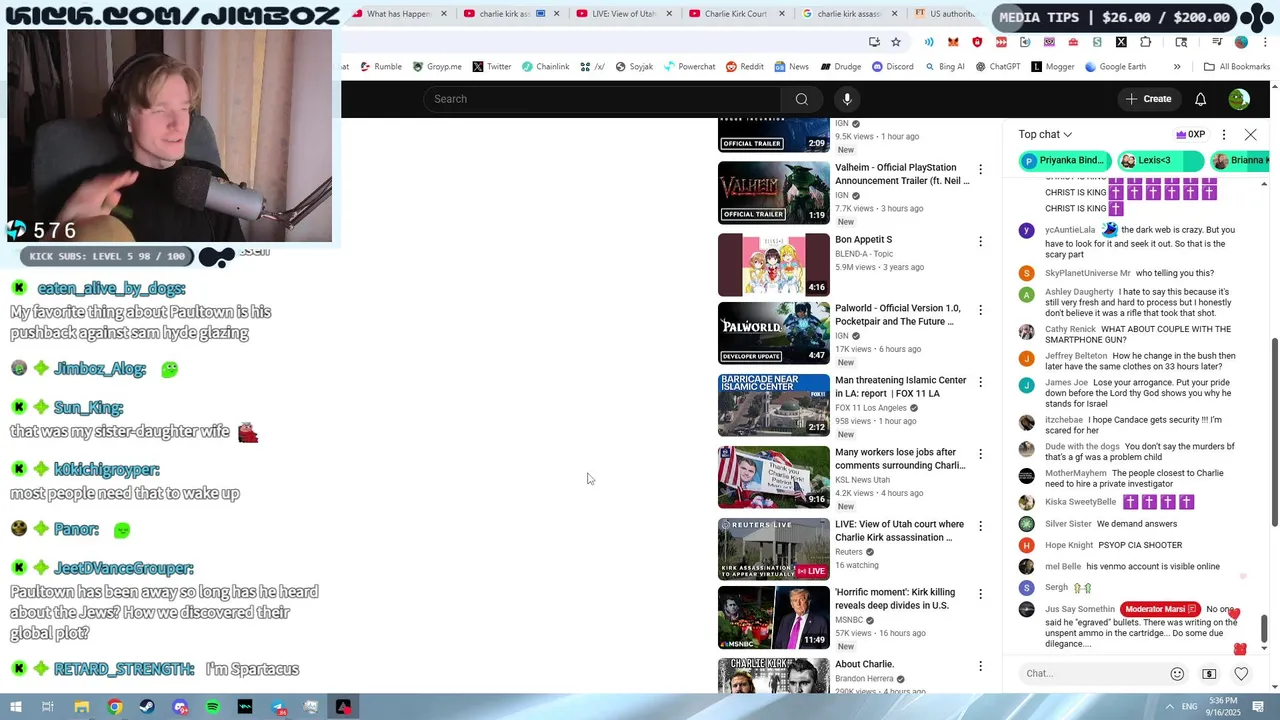This screenshot has height=720, width=1280.
Task: Open Super Chat dollar icon
Action: pyautogui.click(x=1209, y=674)
